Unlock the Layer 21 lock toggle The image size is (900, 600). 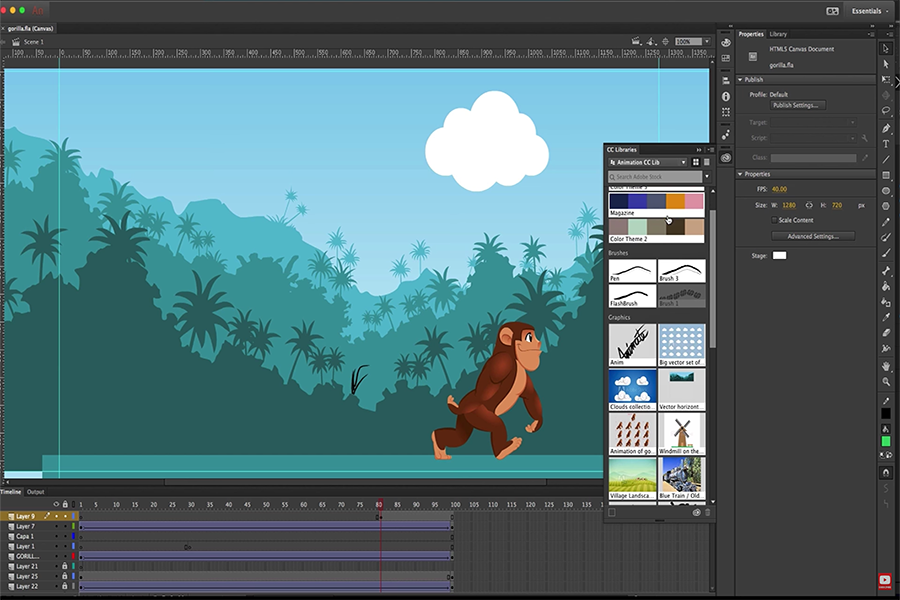click(65, 566)
